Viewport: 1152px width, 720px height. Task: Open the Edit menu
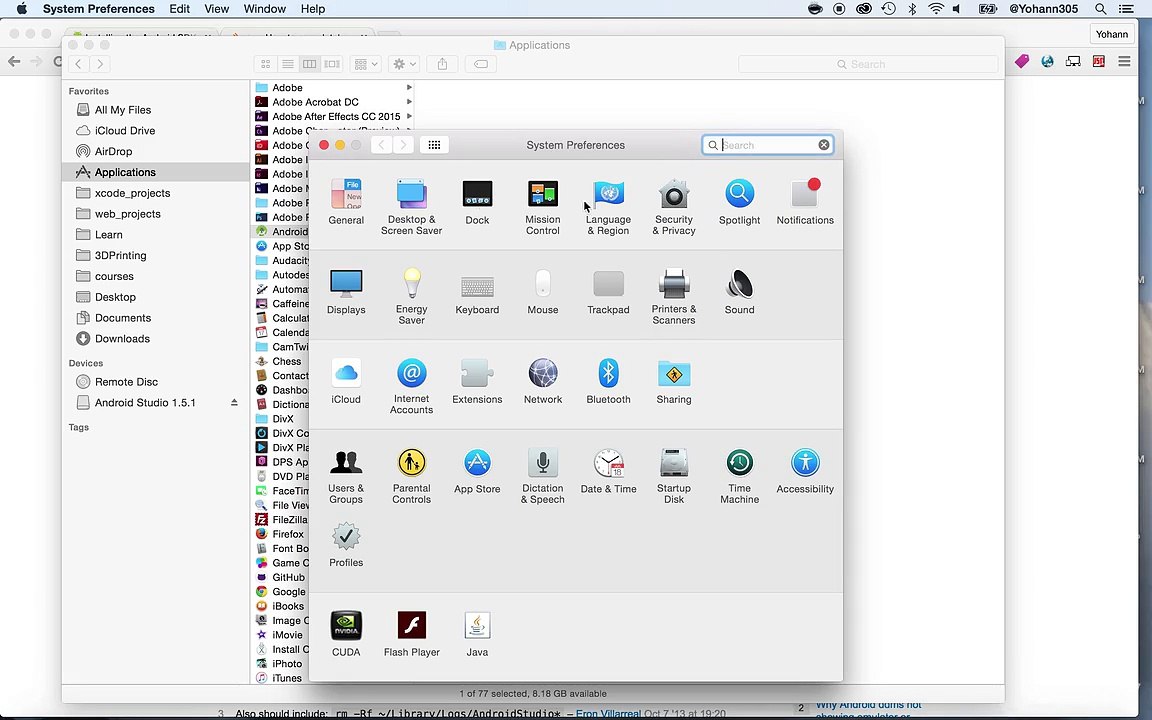pyautogui.click(x=179, y=9)
